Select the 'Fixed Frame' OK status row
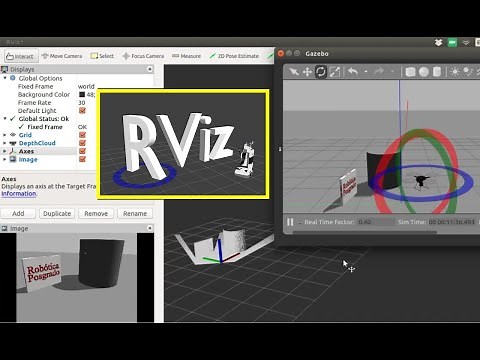The height and width of the screenshot is (360, 480). pos(45,127)
